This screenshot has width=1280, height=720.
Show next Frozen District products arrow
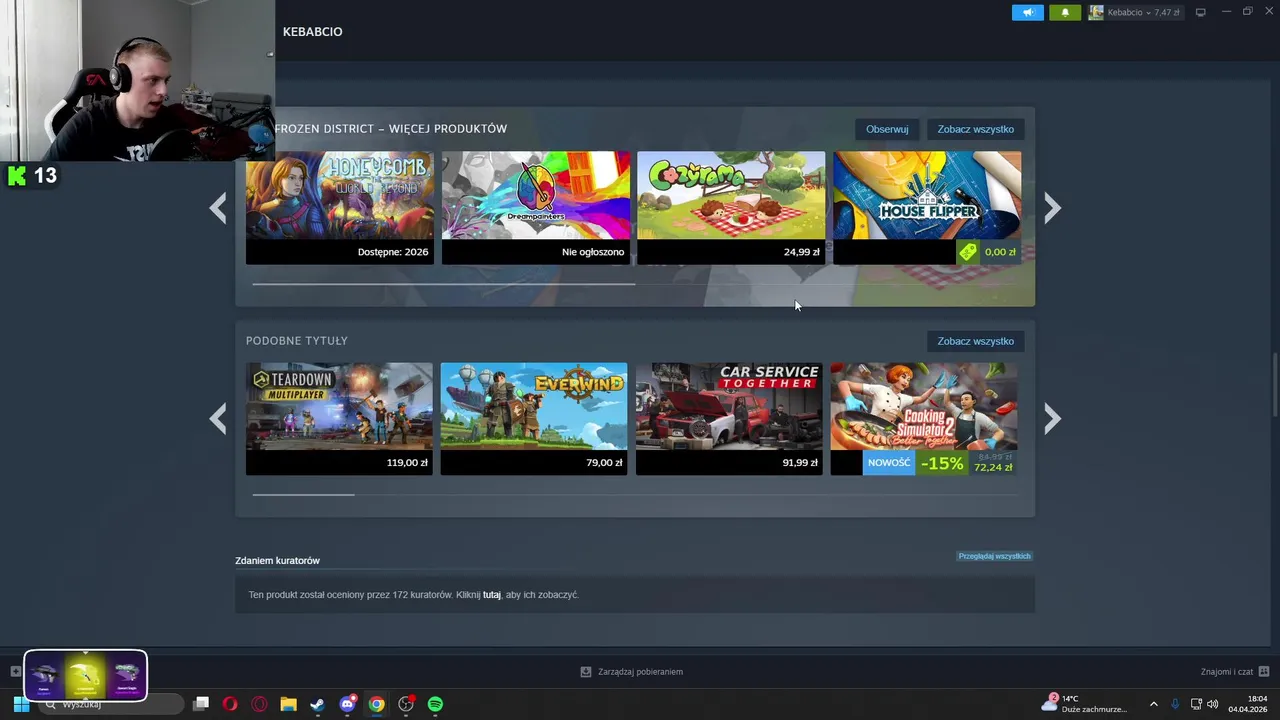[x=1052, y=208]
